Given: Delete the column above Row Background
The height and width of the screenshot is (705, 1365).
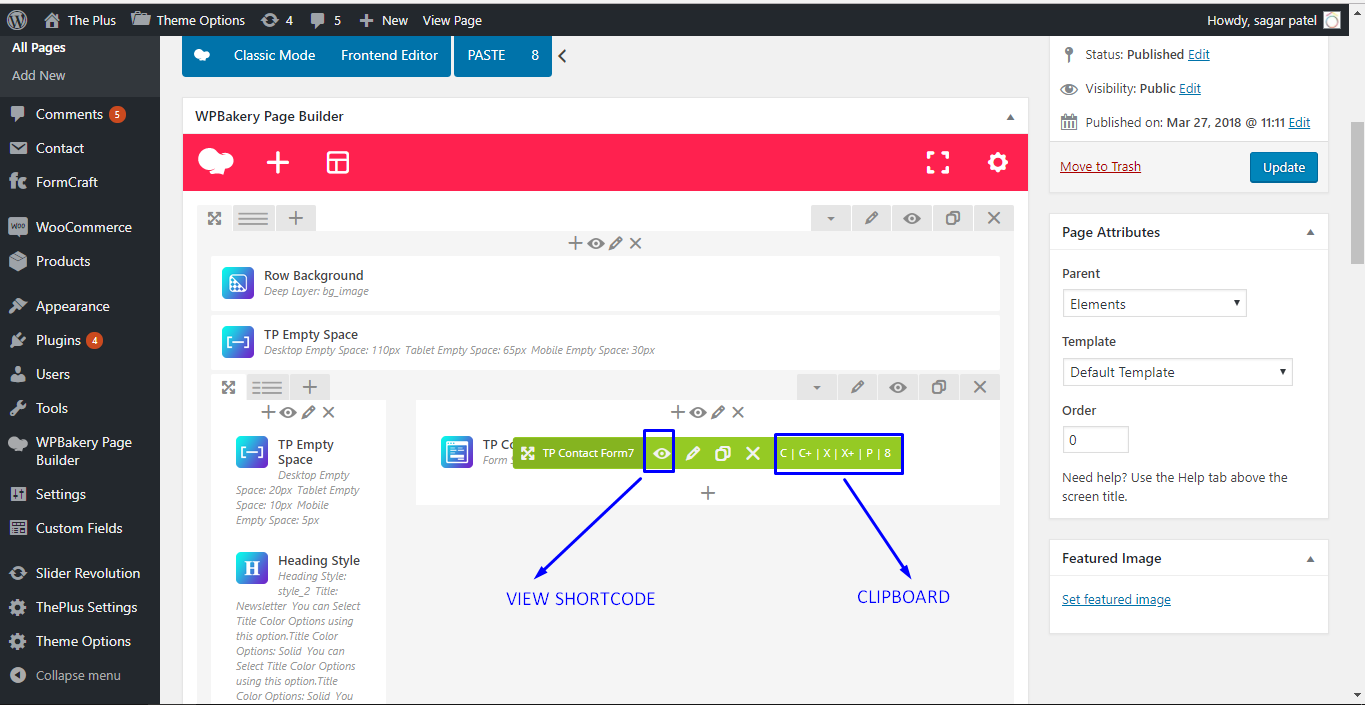Looking at the screenshot, I should (x=636, y=243).
